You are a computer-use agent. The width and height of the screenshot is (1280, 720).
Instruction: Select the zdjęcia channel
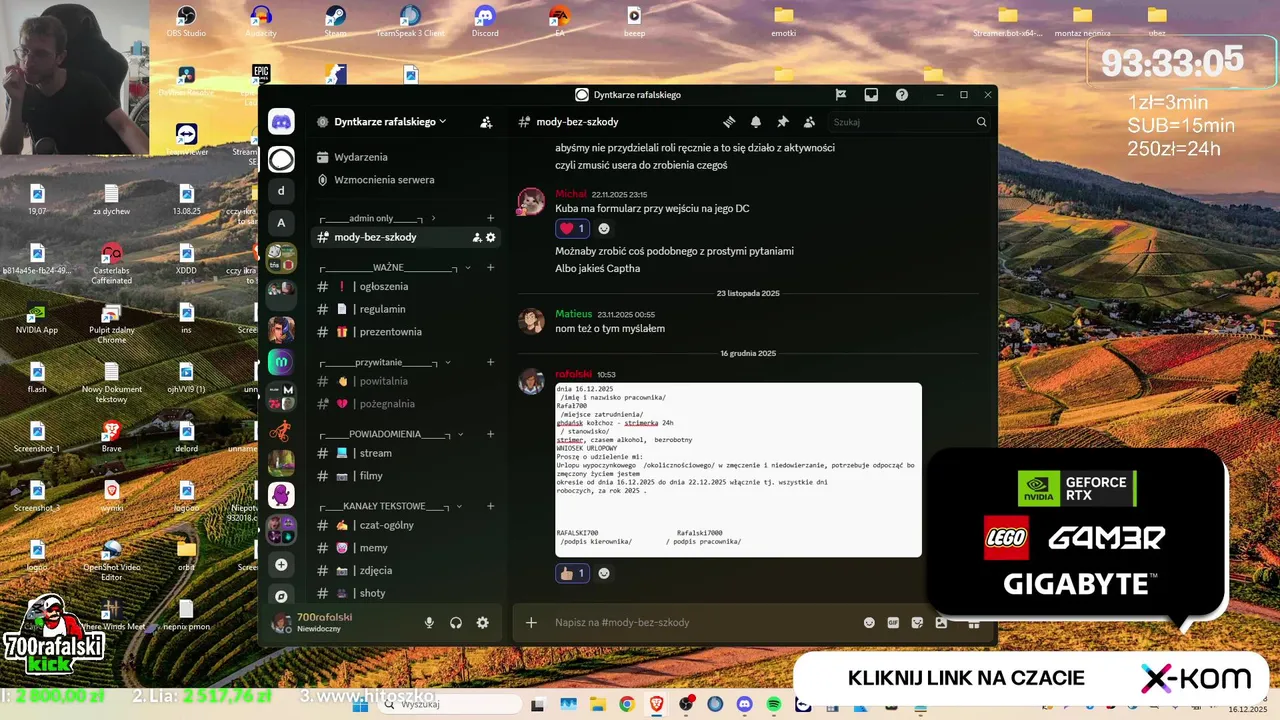(406, 571)
